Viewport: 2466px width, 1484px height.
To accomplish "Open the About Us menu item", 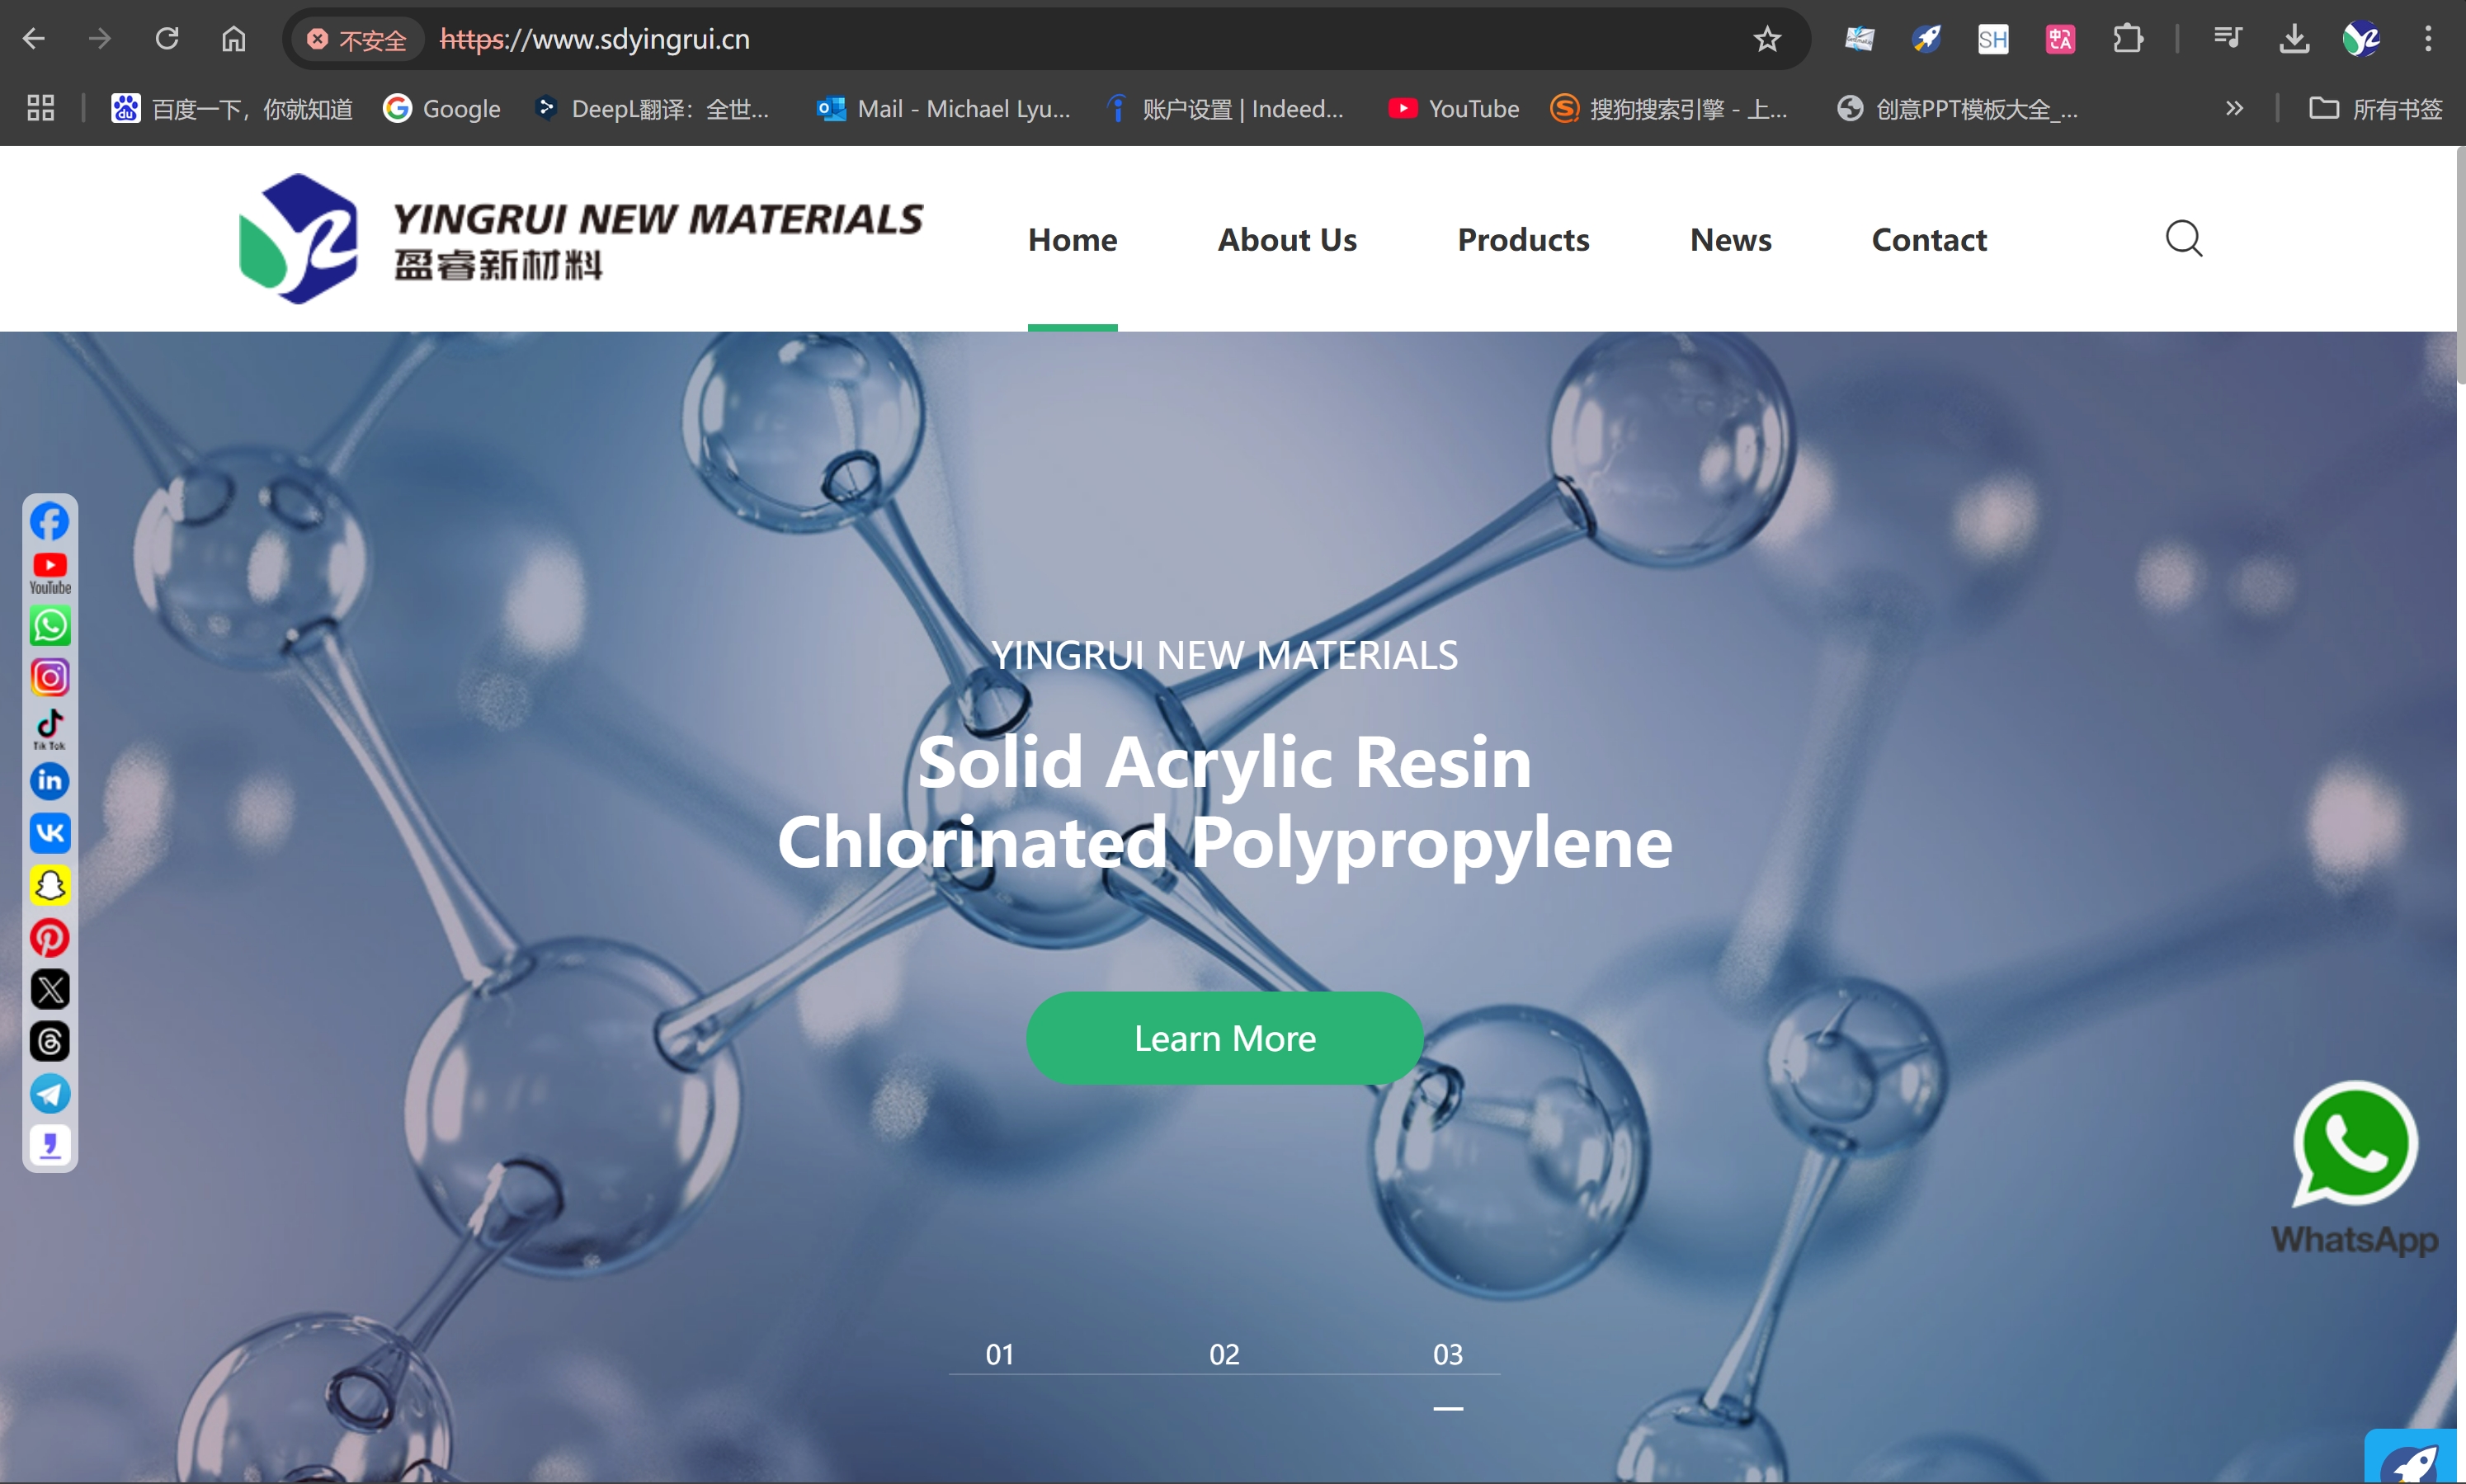I will tap(1287, 239).
